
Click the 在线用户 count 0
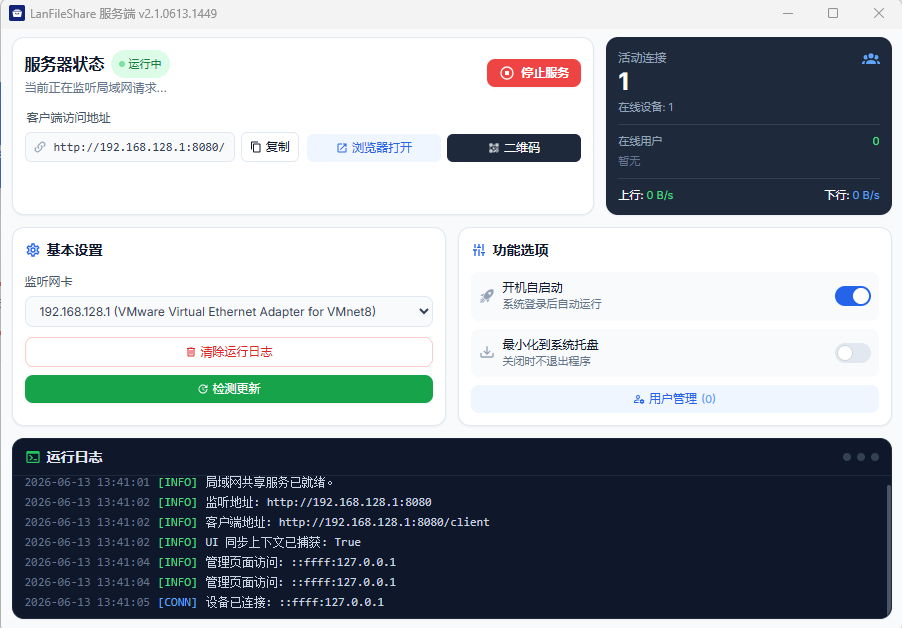click(876, 141)
